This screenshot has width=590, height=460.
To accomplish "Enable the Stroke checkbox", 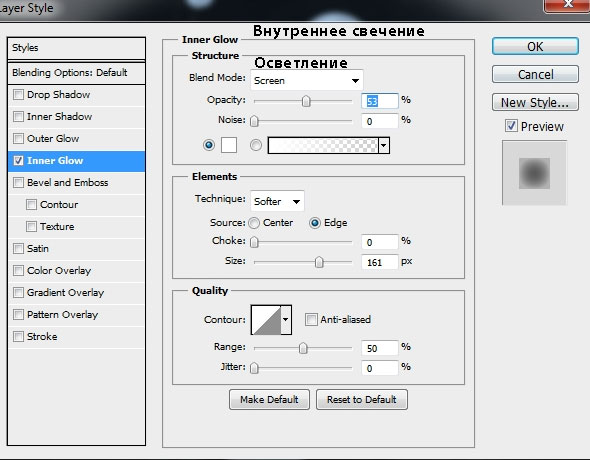I will coord(18,336).
